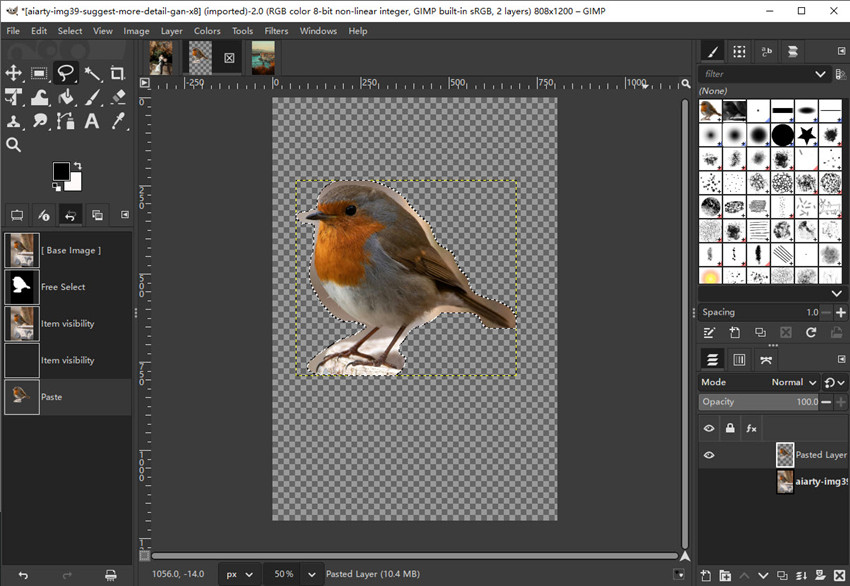The height and width of the screenshot is (586, 850).
Task: Toggle visibility of the aiarty-img39 layer
Action: (708, 481)
